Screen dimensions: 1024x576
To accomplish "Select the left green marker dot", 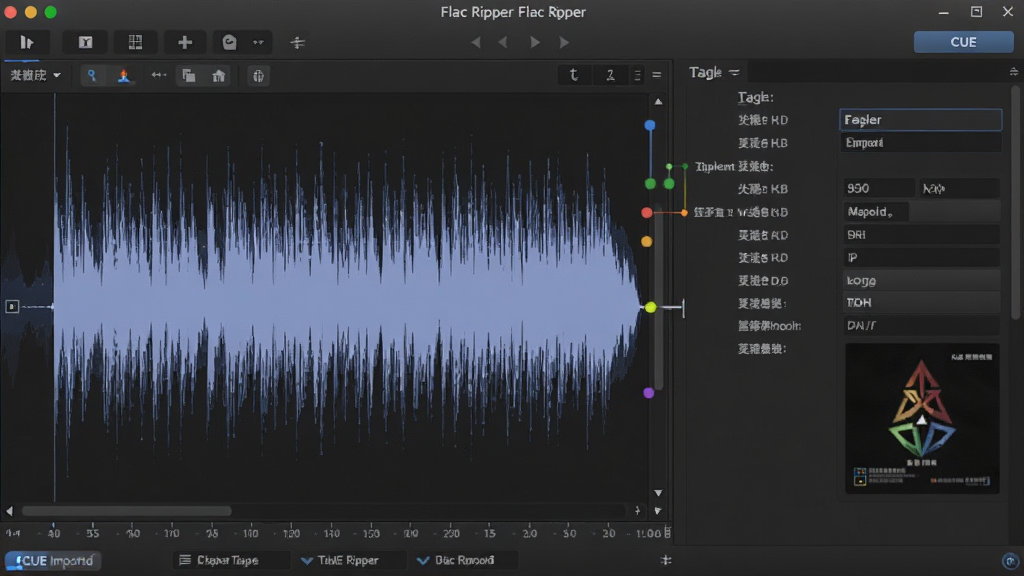I will tap(650, 184).
